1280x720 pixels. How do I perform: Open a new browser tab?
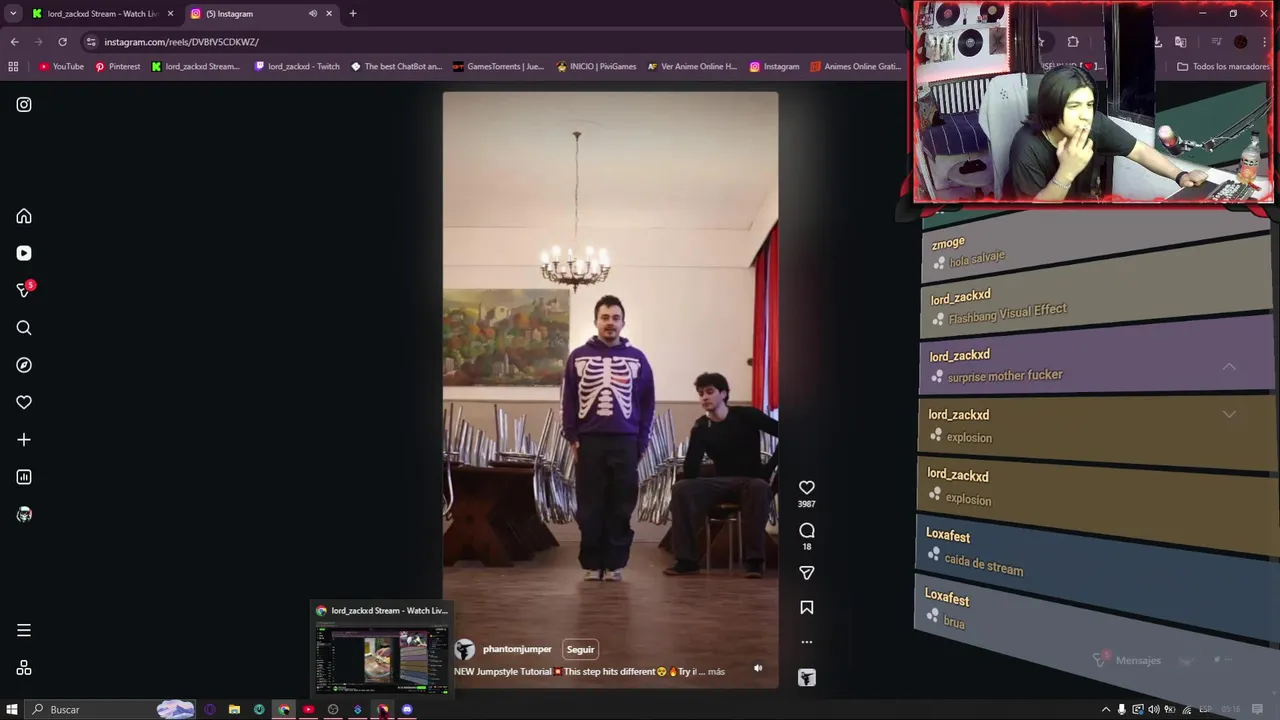(353, 14)
